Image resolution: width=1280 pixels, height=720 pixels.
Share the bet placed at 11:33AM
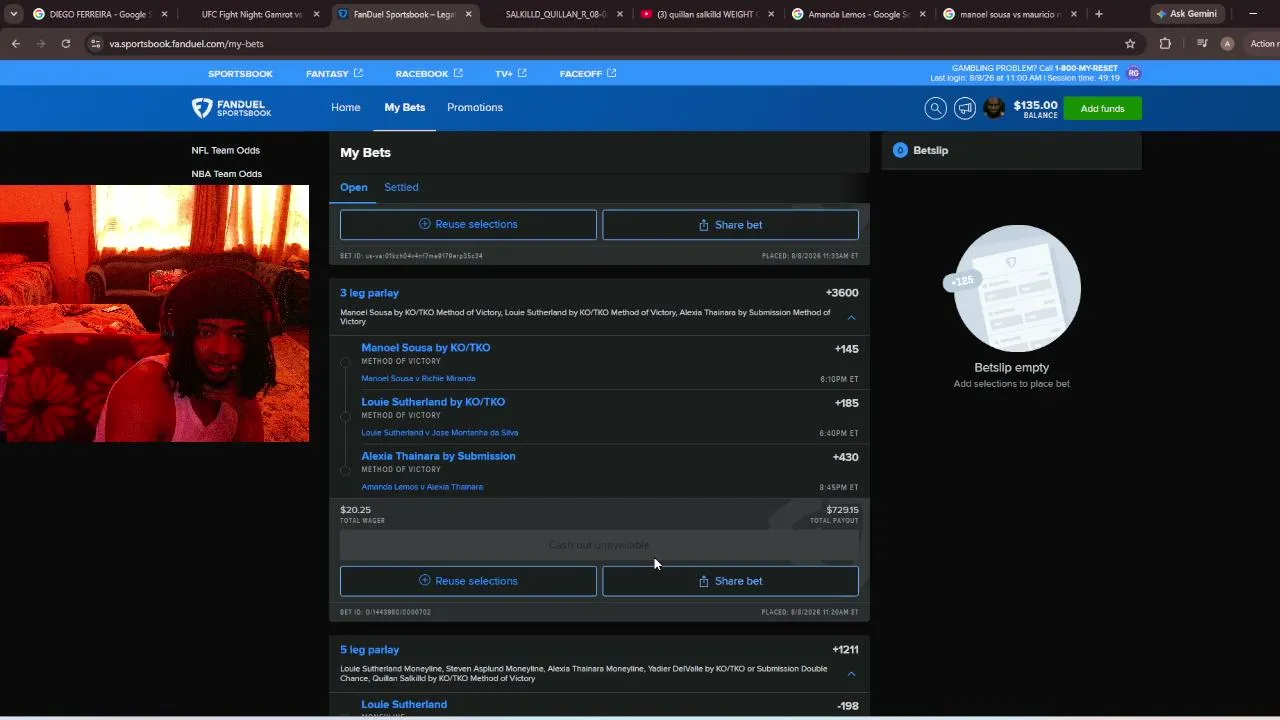coord(730,225)
